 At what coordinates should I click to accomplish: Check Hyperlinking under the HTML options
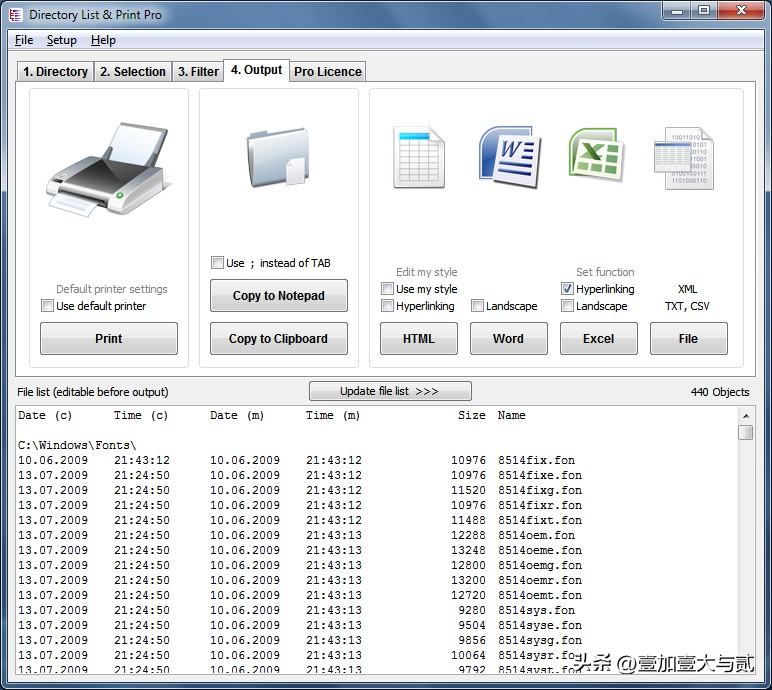pos(387,306)
